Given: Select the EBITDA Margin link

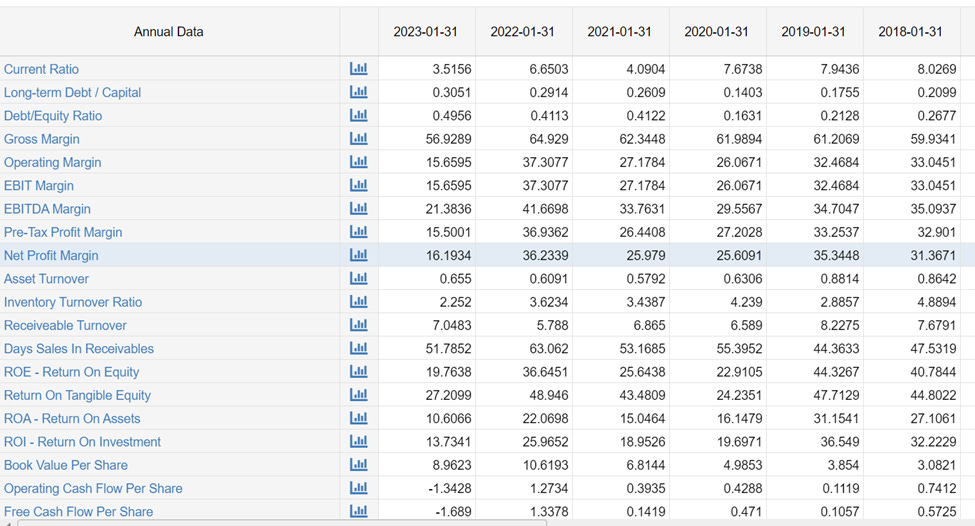Looking at the screenshot, I should coord(47,209).
